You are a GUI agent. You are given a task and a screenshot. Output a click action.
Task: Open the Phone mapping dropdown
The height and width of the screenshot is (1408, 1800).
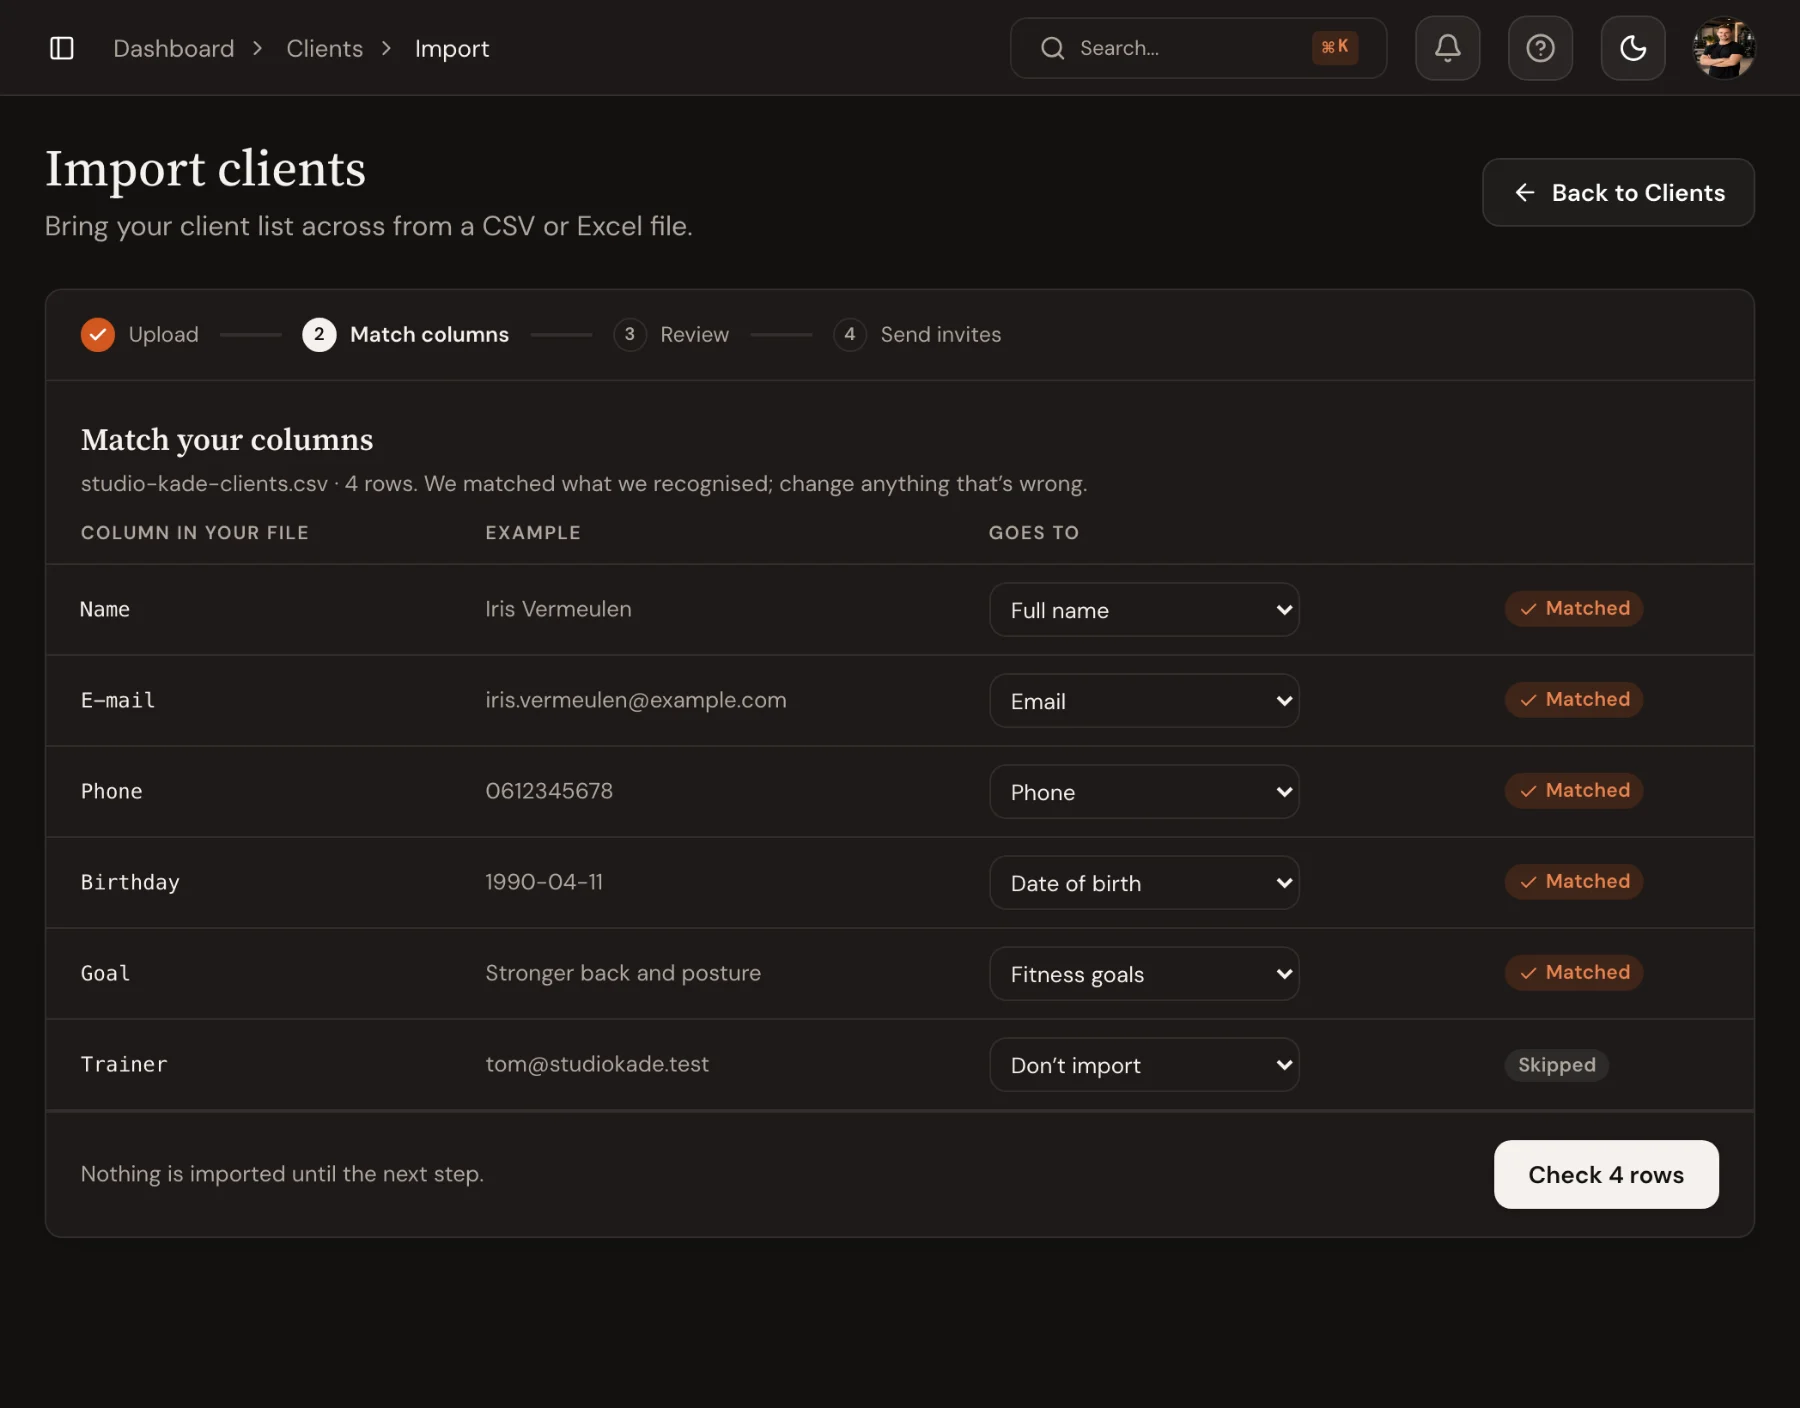click(1144, 792)
